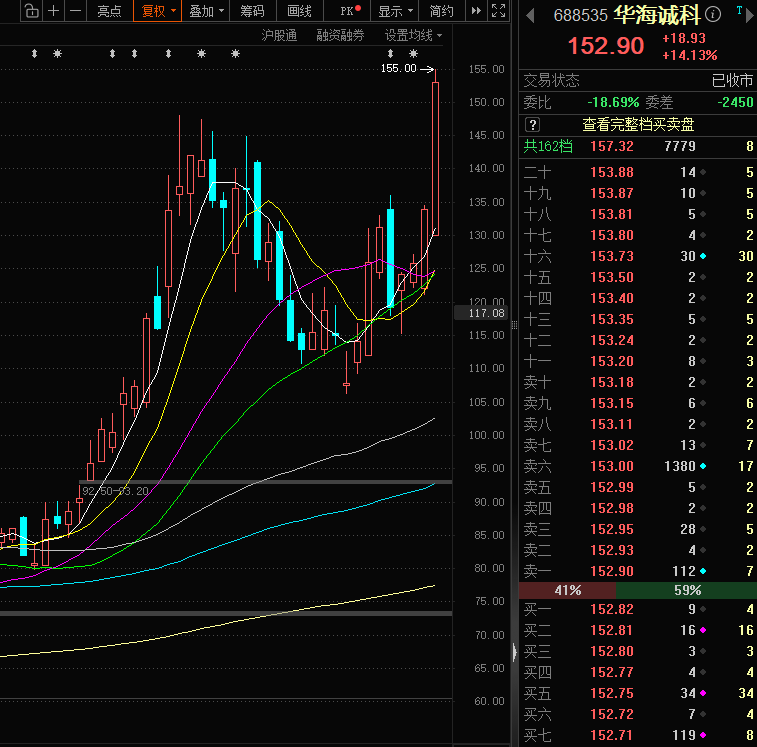Screen dimensions: 757x747
Task: Click the 41% buy ratio bar segment
Action: (x=567, y=590)
